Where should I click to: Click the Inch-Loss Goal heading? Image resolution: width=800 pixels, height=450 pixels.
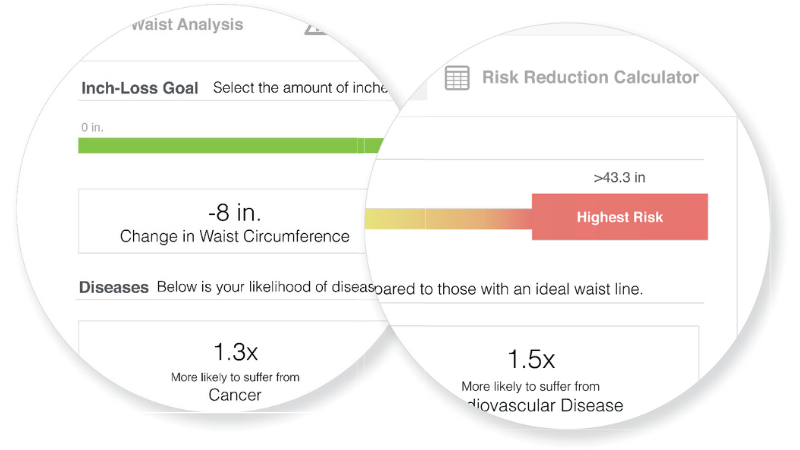pos(140,88)
